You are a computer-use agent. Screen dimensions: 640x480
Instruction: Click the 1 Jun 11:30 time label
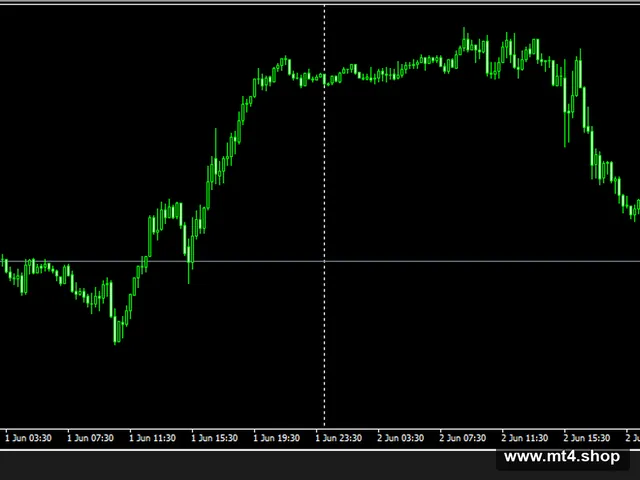point(153,438)
